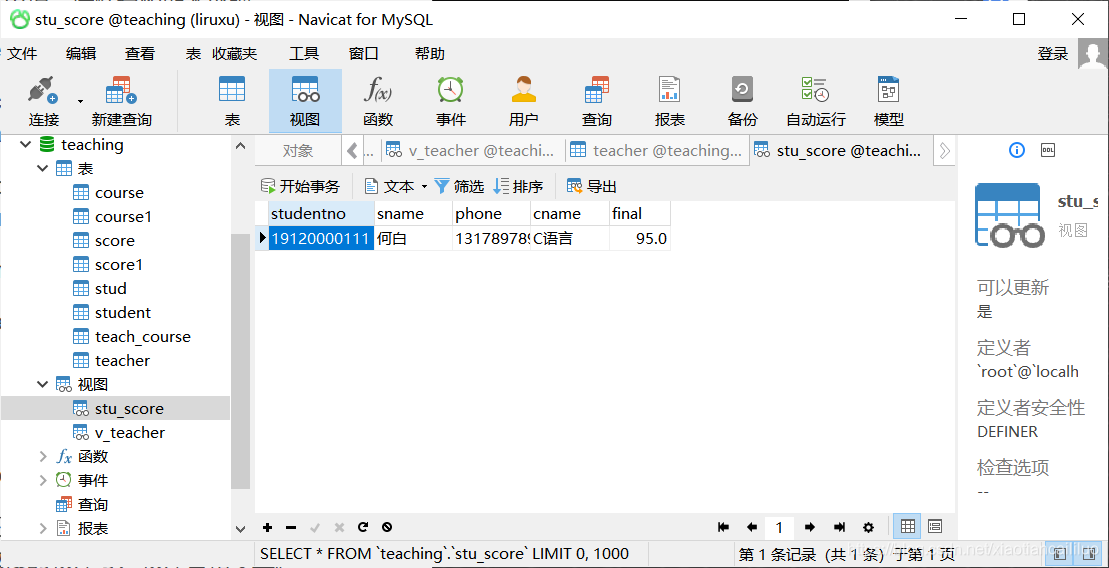This screenshot has height=568, width=1109.
Task: Expand the 函数 functions tree node
Action: click(x=44, y=456)
